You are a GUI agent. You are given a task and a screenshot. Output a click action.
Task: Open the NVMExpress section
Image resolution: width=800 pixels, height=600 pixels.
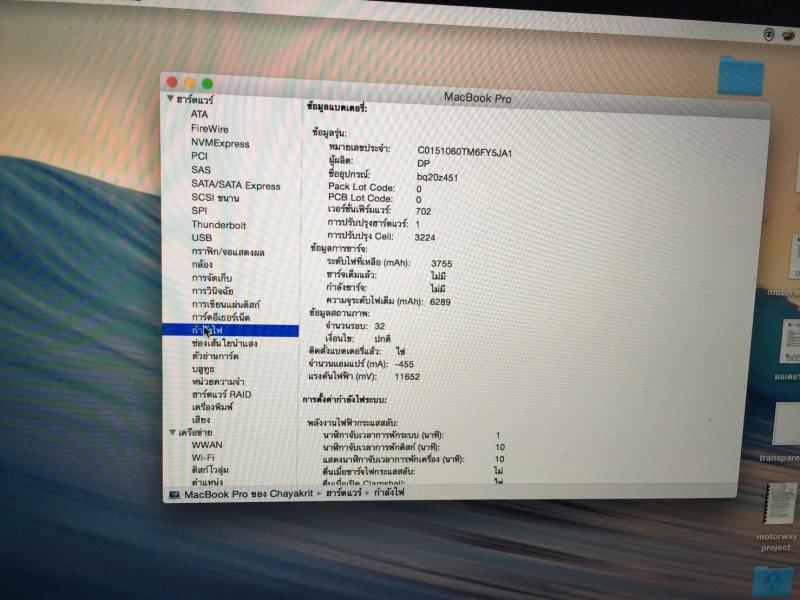click(220, 143)
